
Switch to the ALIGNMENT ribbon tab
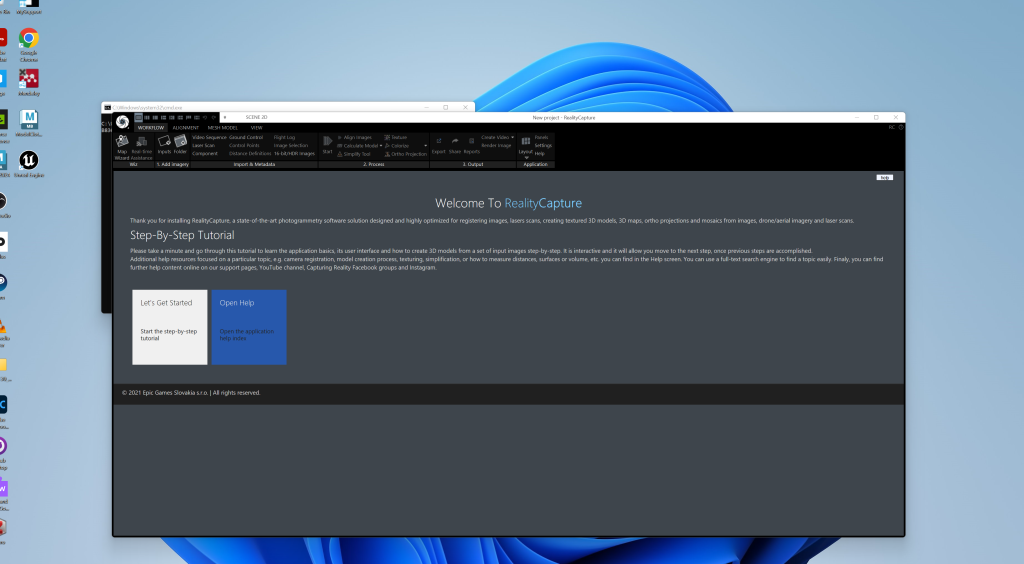(185, 128)
